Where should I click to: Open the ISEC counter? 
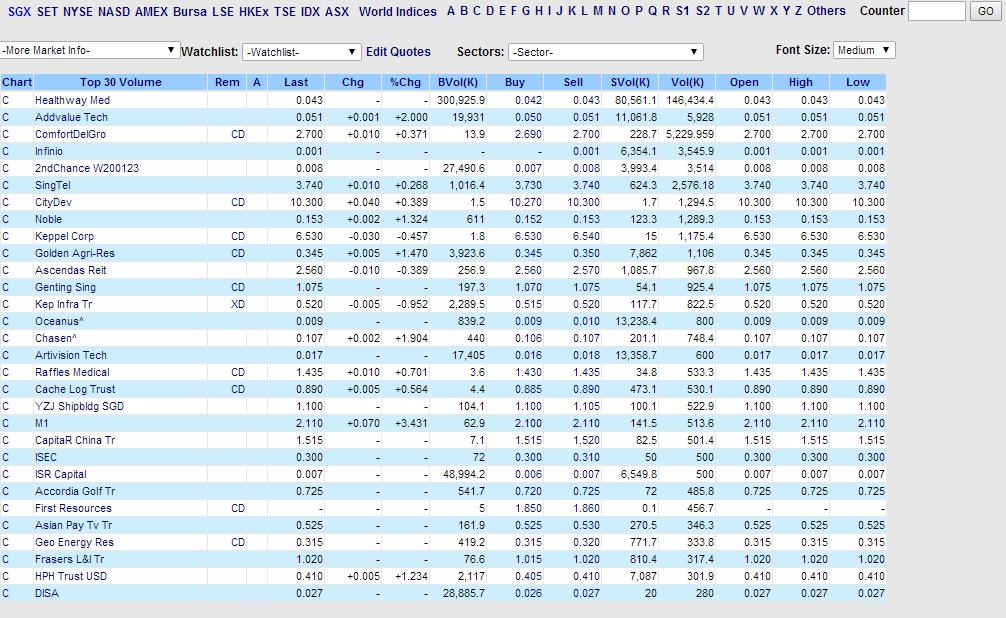tap(46, 458)
